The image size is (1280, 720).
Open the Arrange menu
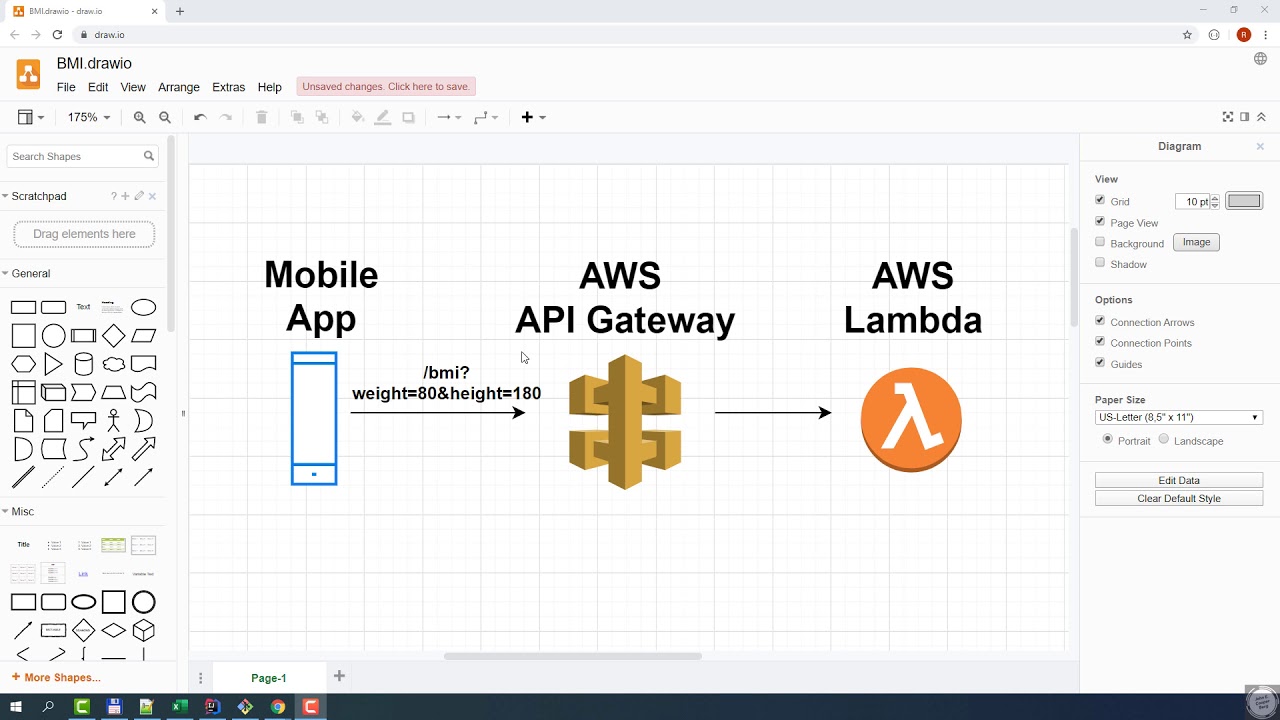point(179,87)
